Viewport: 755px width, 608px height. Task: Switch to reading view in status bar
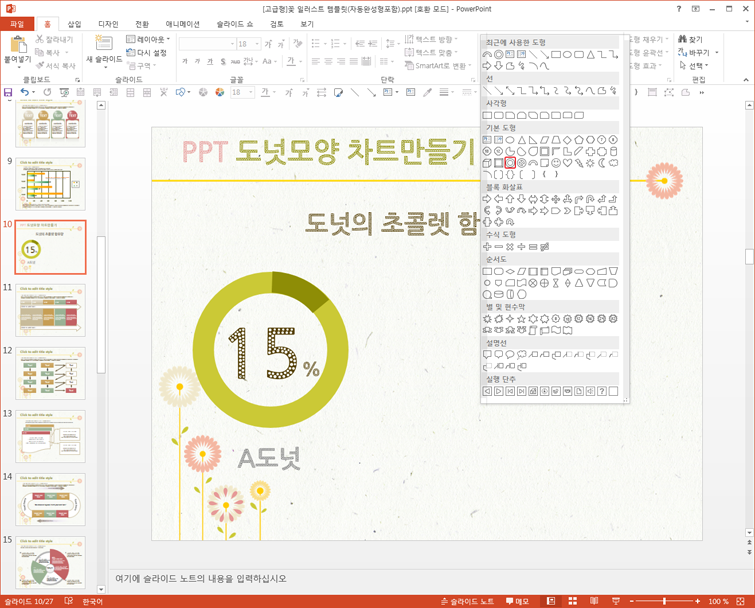click(594, 601)
